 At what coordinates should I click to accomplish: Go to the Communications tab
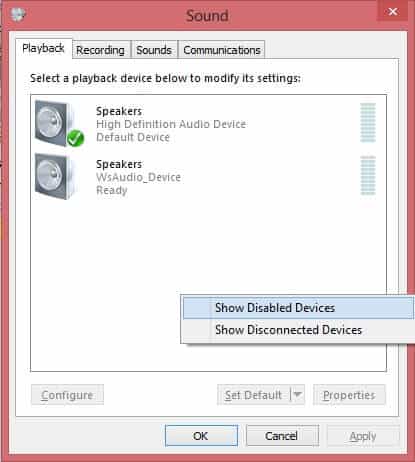pyautogui.click(x=222, y=50)
